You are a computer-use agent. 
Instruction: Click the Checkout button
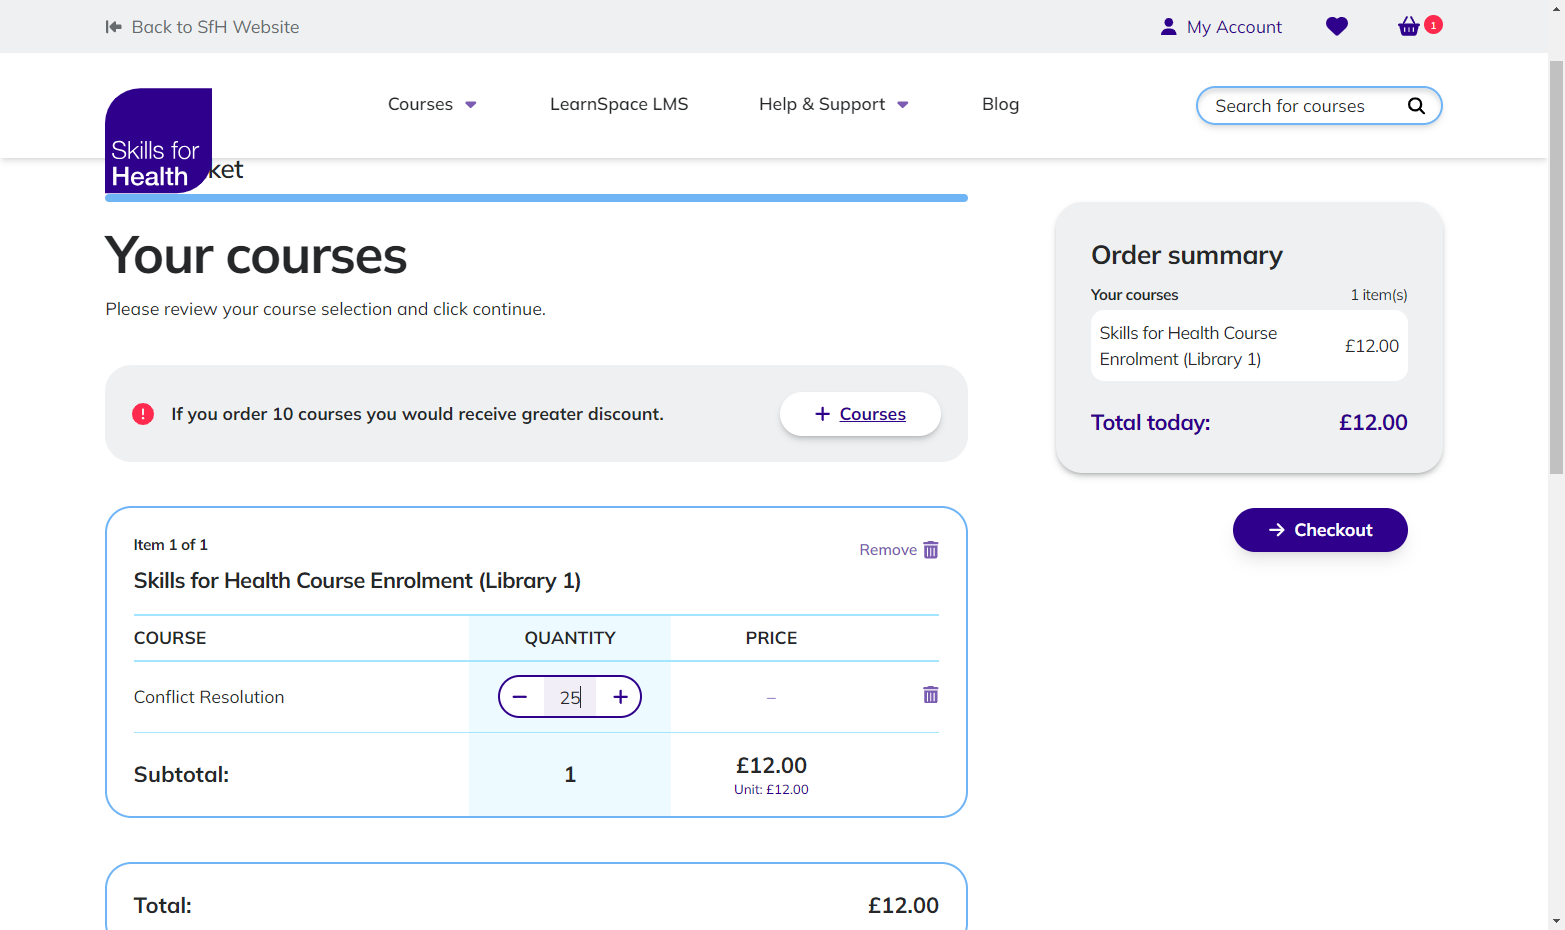tap(1320, 530)
